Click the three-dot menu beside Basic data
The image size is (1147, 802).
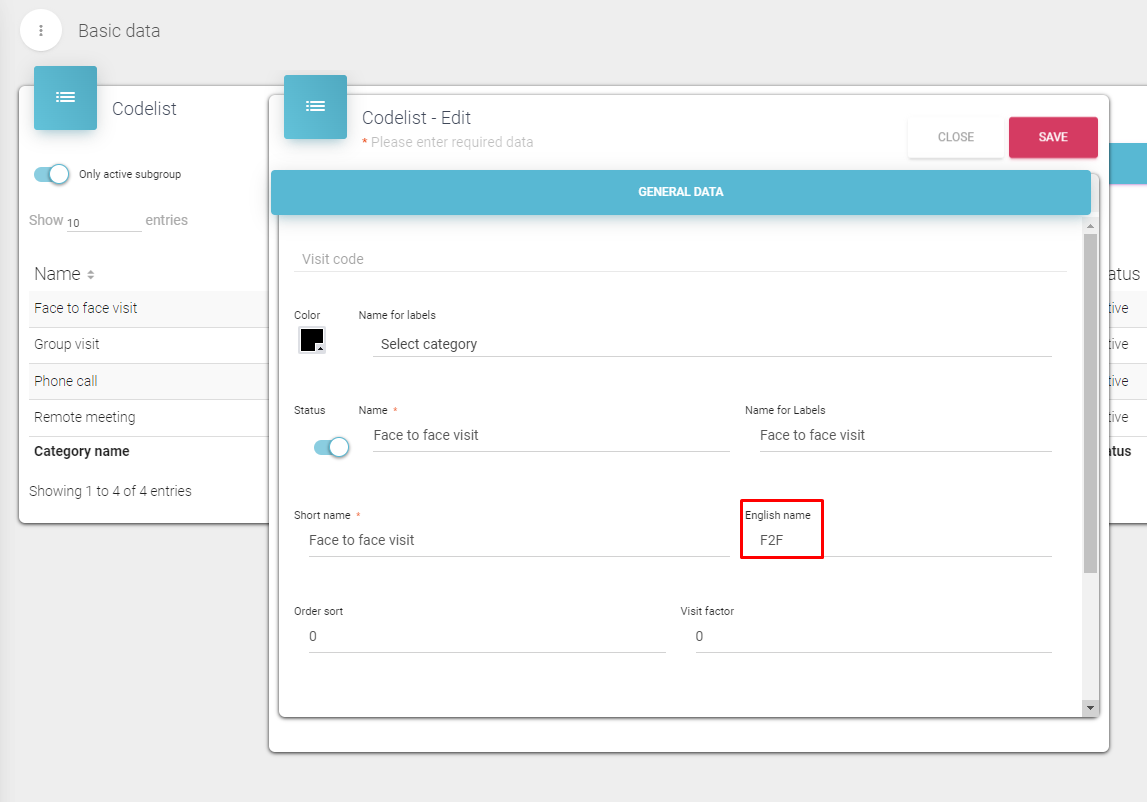click(x=41, y=31)
